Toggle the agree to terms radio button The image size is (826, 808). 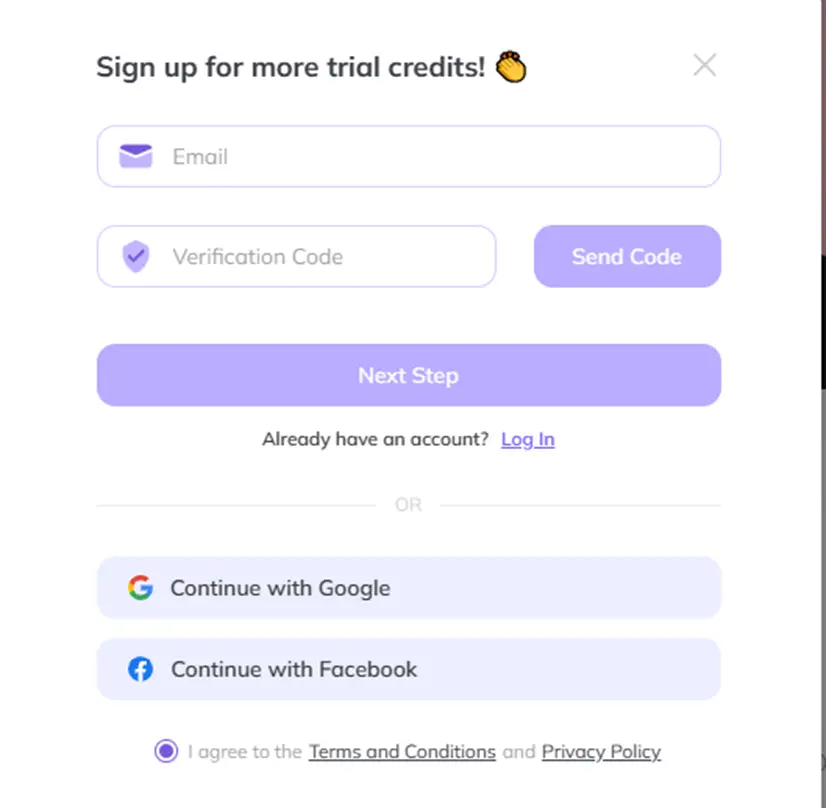tap(166, 751)
